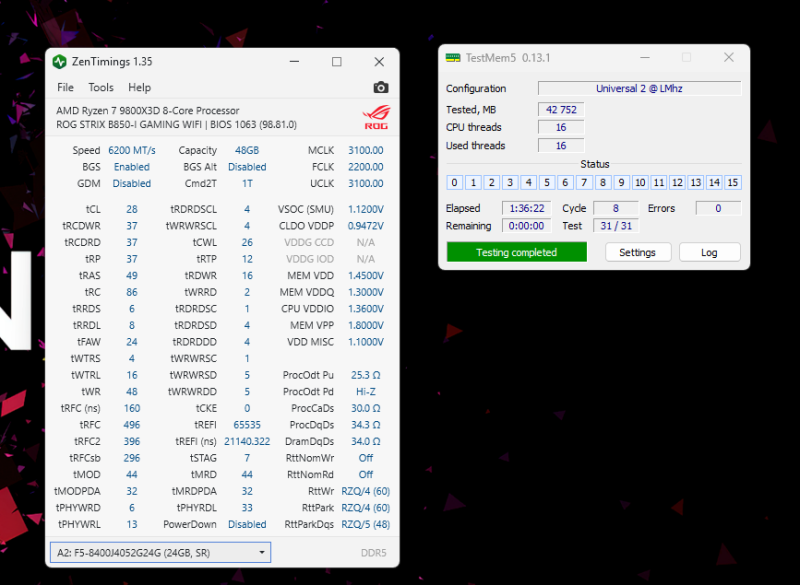Click thread status box 13
This screenshot has width=800, height=585.
coord(695,183)
